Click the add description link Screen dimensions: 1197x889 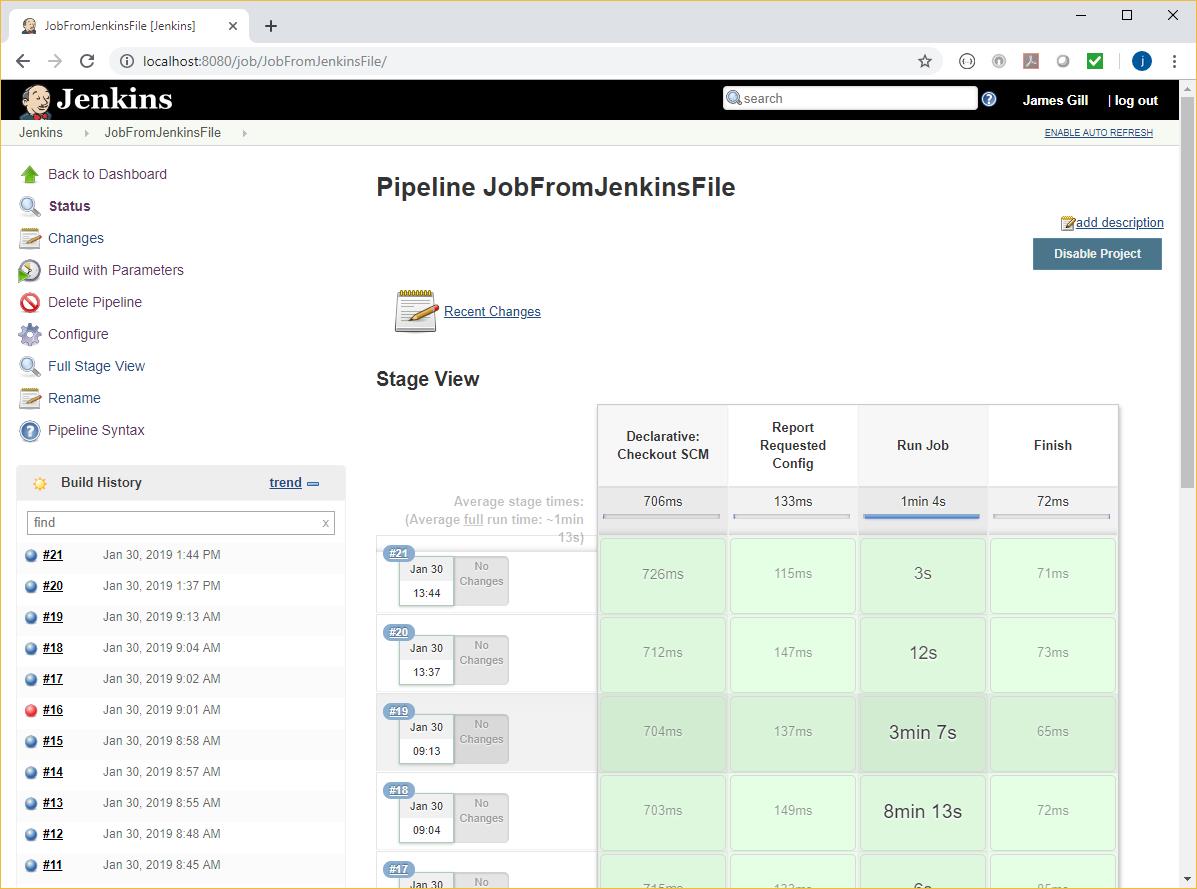coord(1119,223)
